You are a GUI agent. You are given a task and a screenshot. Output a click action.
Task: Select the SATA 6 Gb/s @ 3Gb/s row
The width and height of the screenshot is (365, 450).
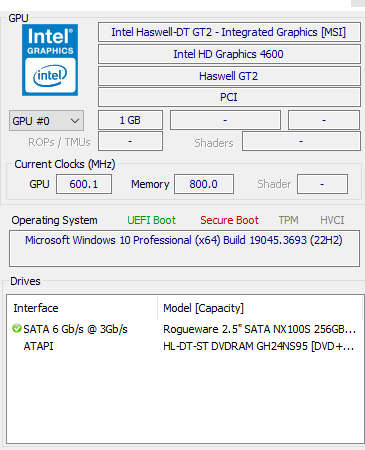[x=185, y=329]
